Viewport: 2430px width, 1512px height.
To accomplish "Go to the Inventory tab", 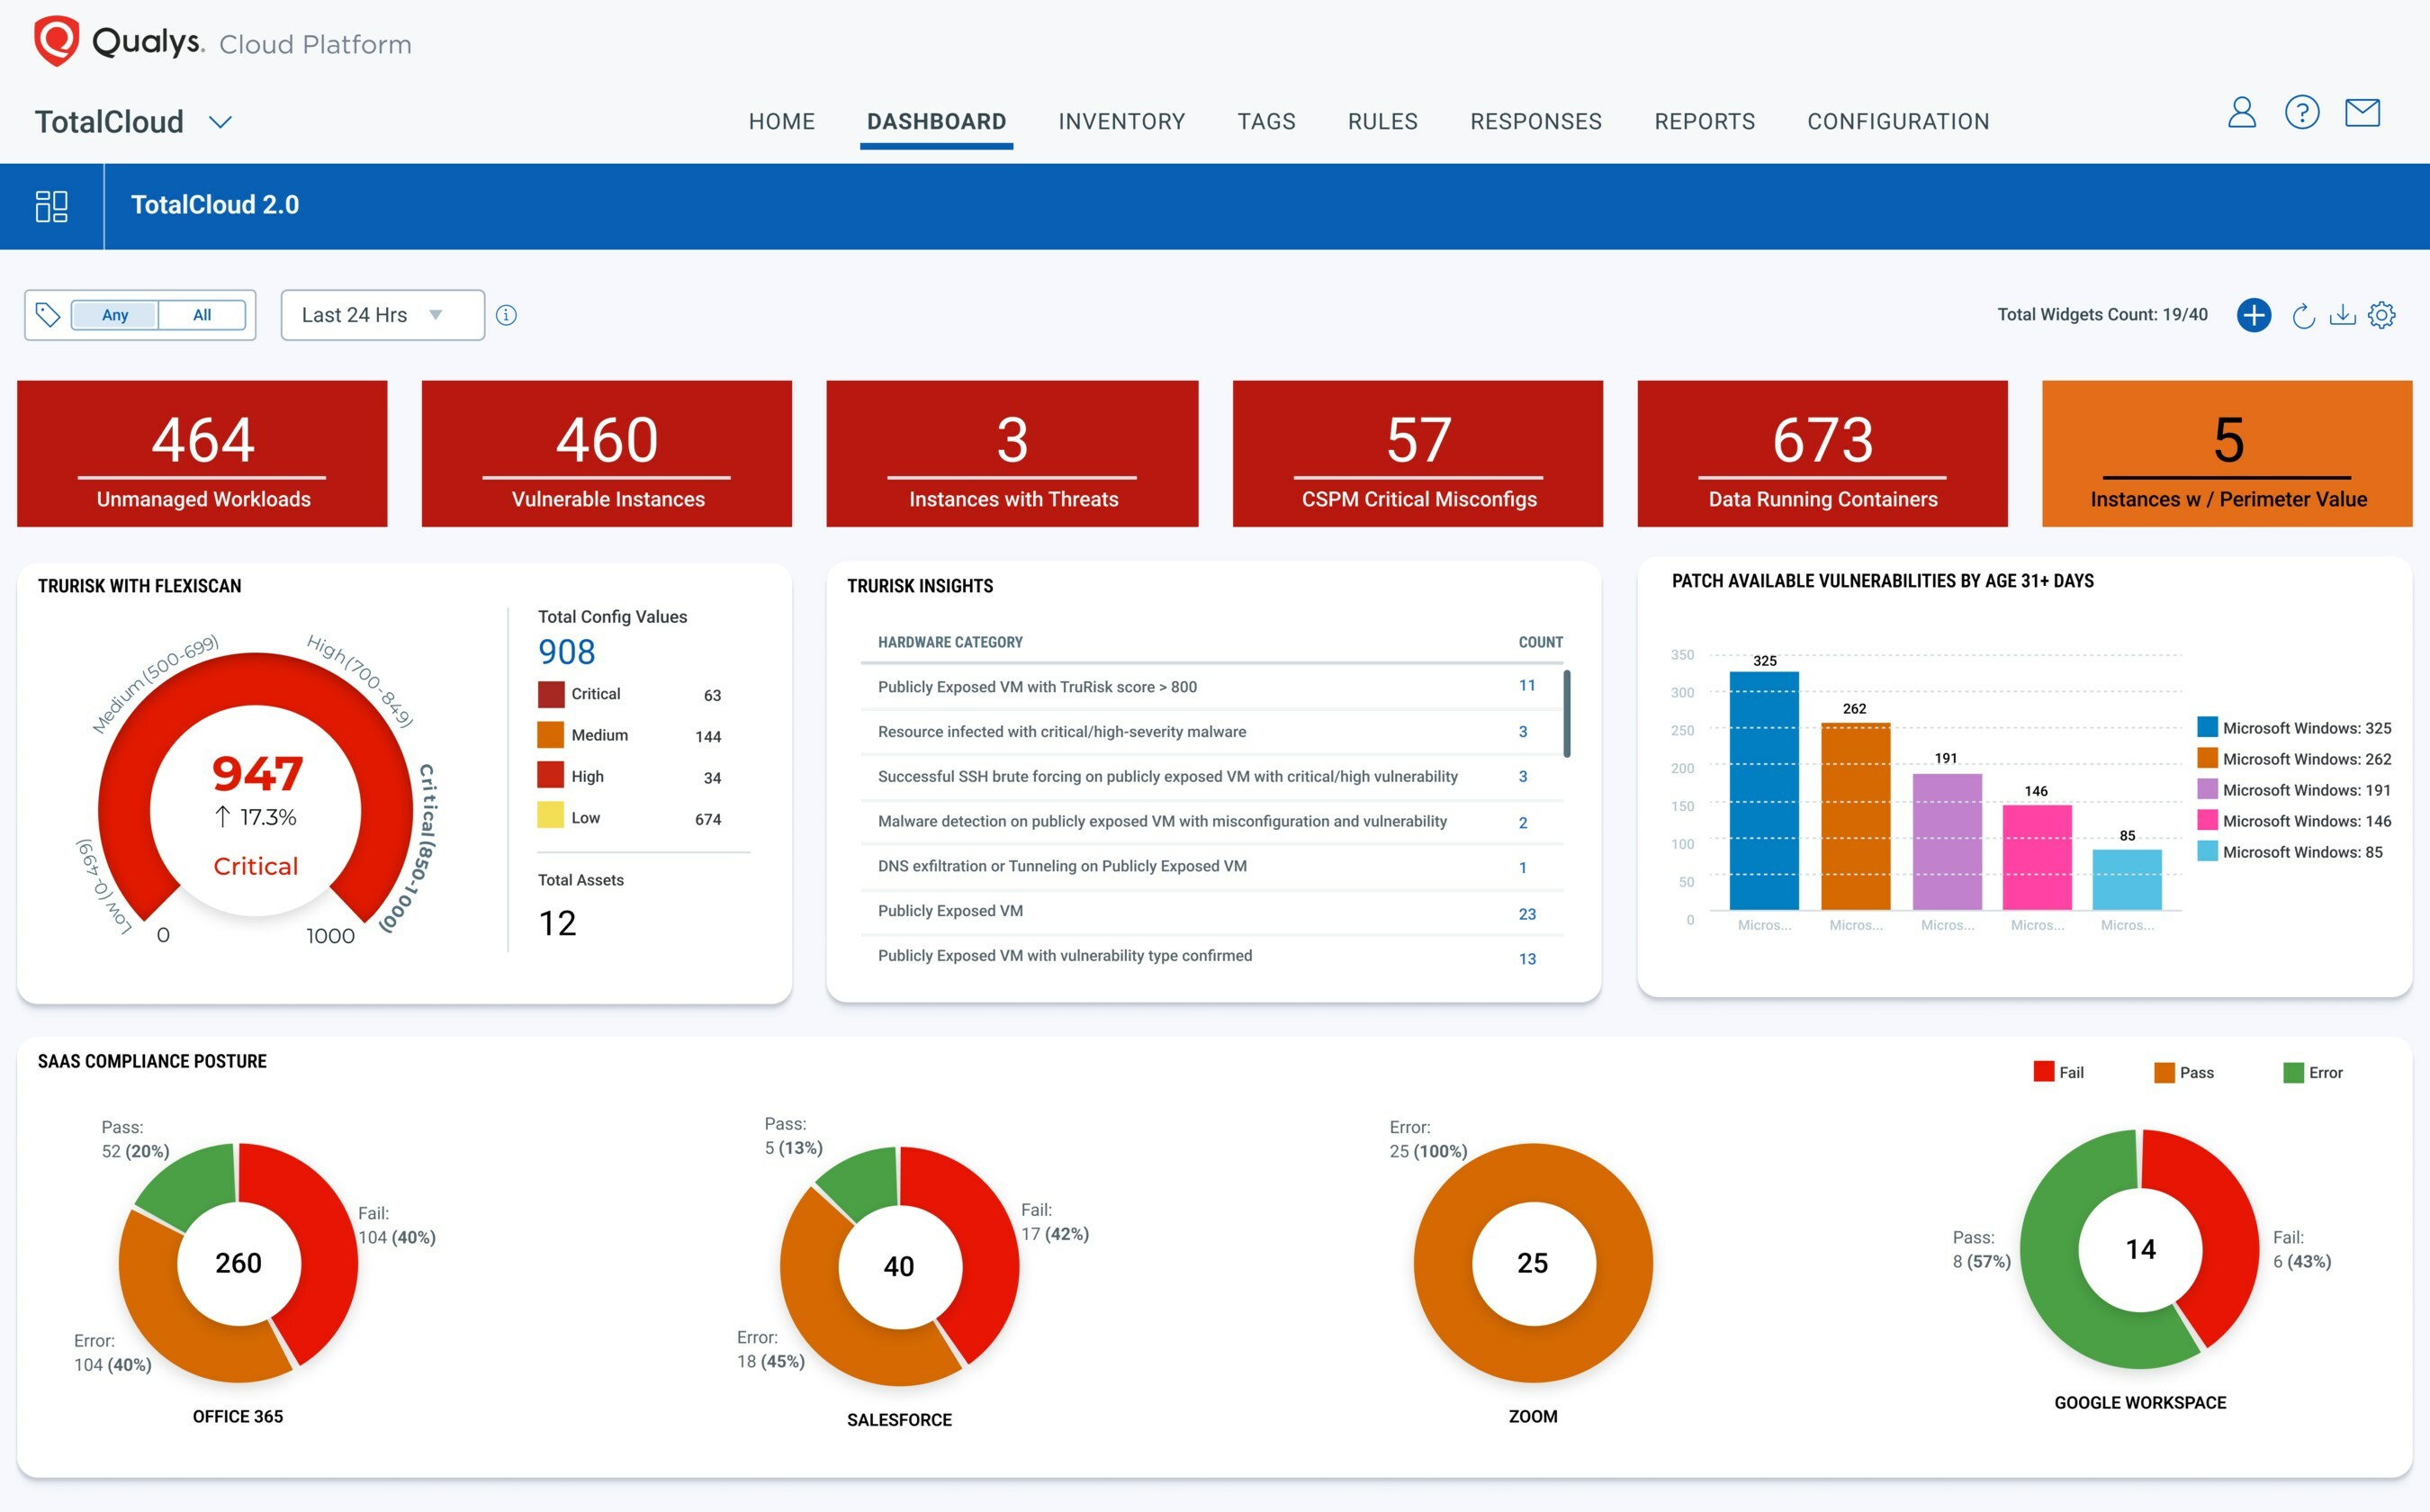I will coord(1121,122).
